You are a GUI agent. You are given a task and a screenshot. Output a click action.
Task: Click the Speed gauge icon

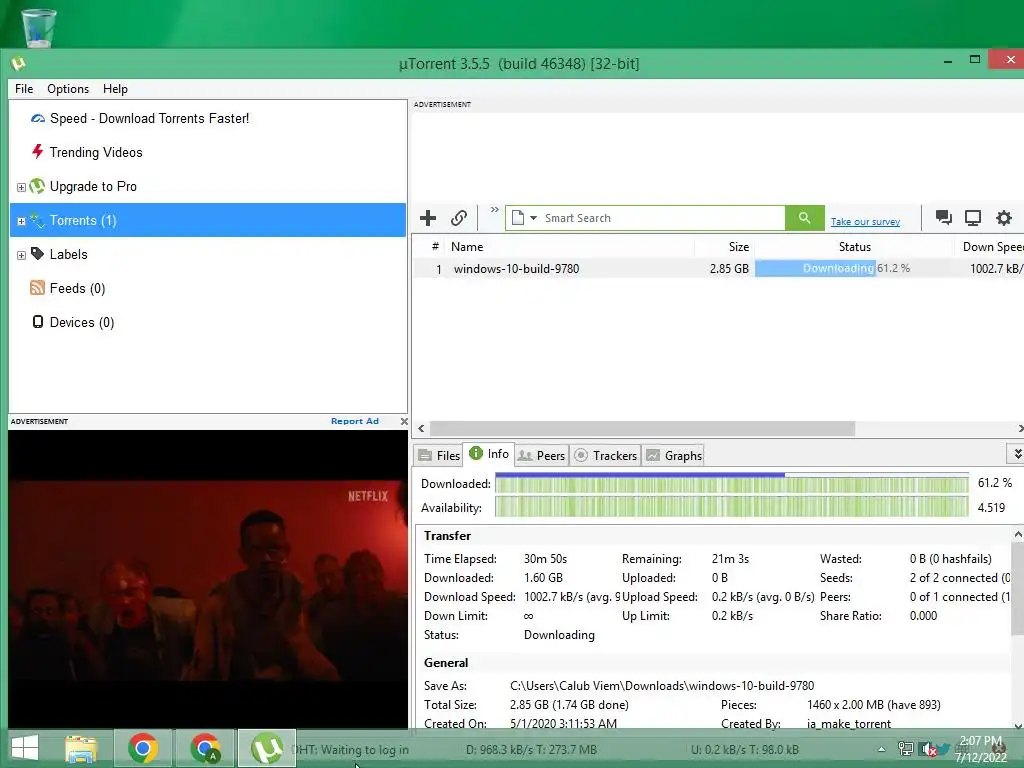(x=38, y=118)
